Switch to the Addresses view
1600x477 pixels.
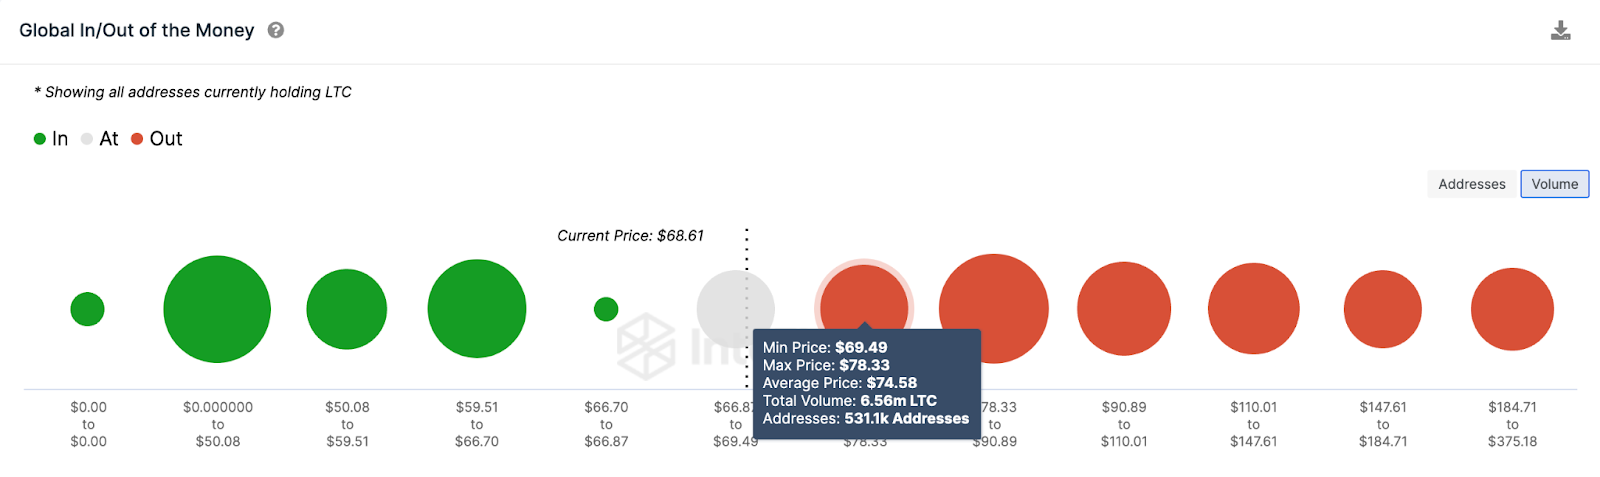pyautogui.click(x=1471, y=184)
